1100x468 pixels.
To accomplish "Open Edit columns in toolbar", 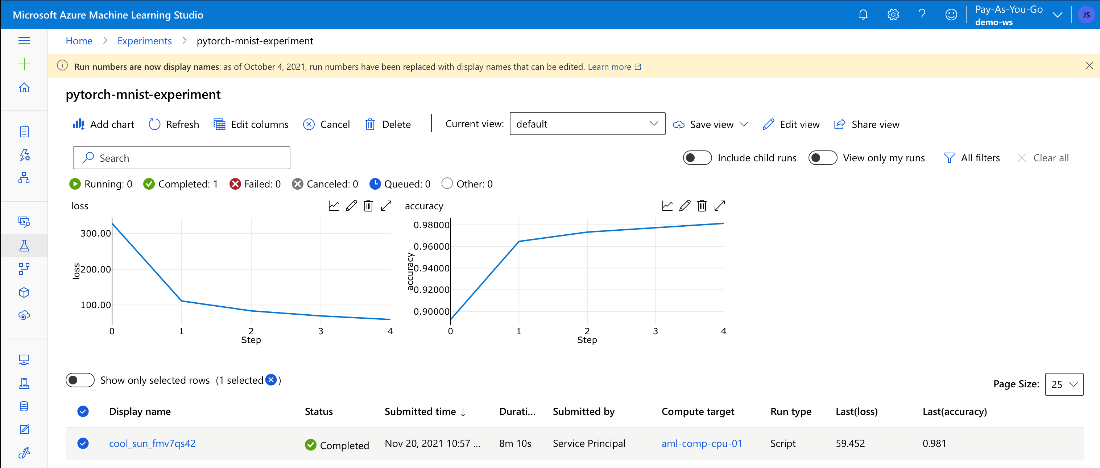I will 250,124.
